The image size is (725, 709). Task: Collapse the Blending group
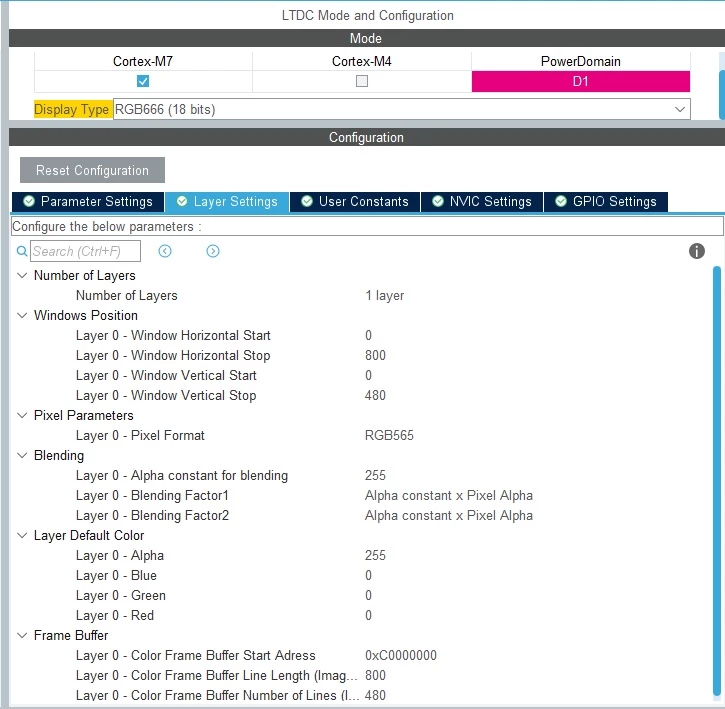[x=22, y=456]
